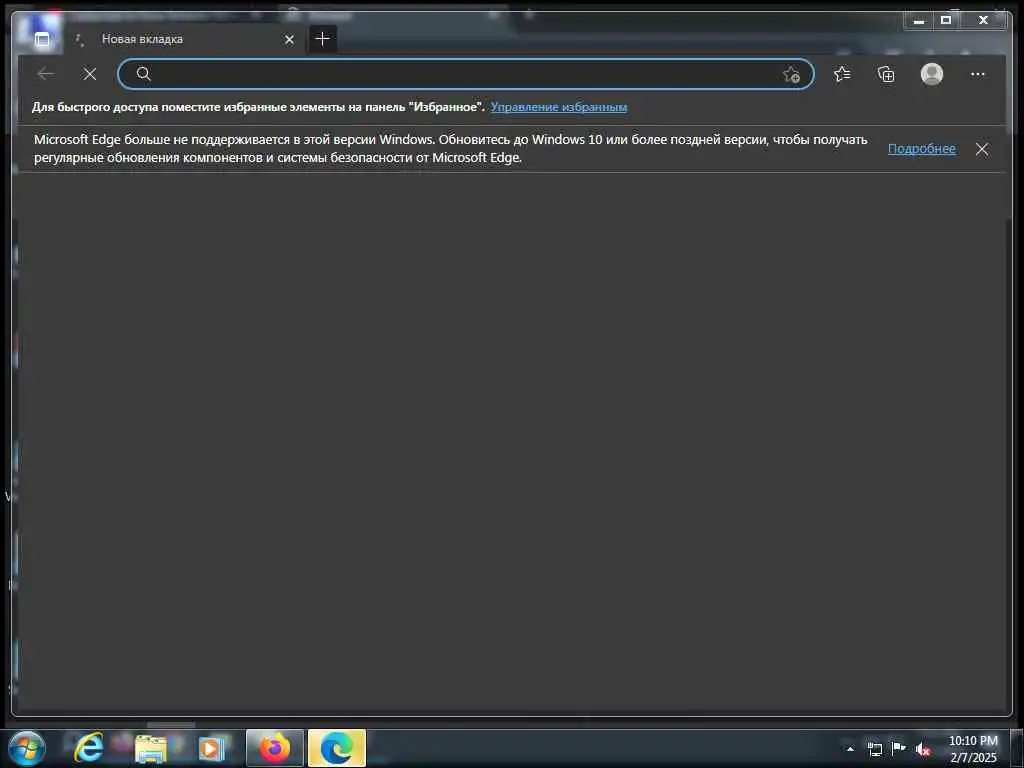Select the Новая вкладка tab
Screen dimensions: 1024x768
point(184,39)
